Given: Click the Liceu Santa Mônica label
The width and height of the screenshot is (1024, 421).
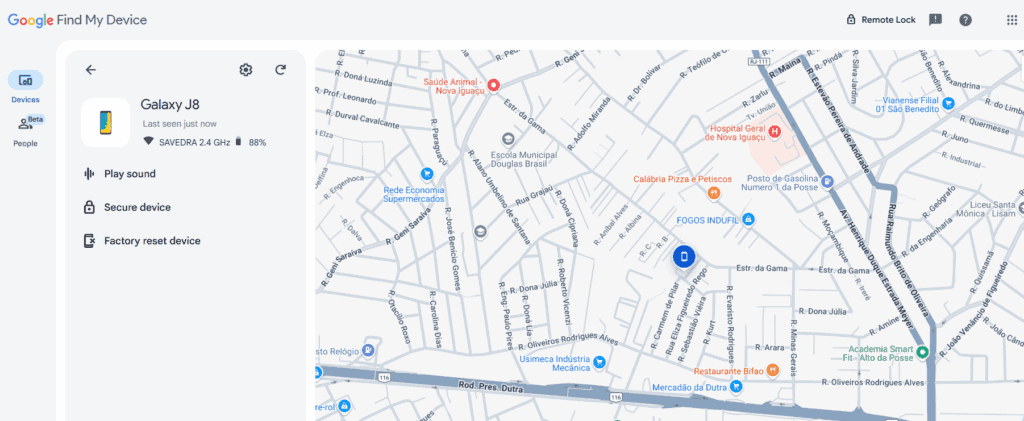Looking at the screenshot, I should [986, 209].
